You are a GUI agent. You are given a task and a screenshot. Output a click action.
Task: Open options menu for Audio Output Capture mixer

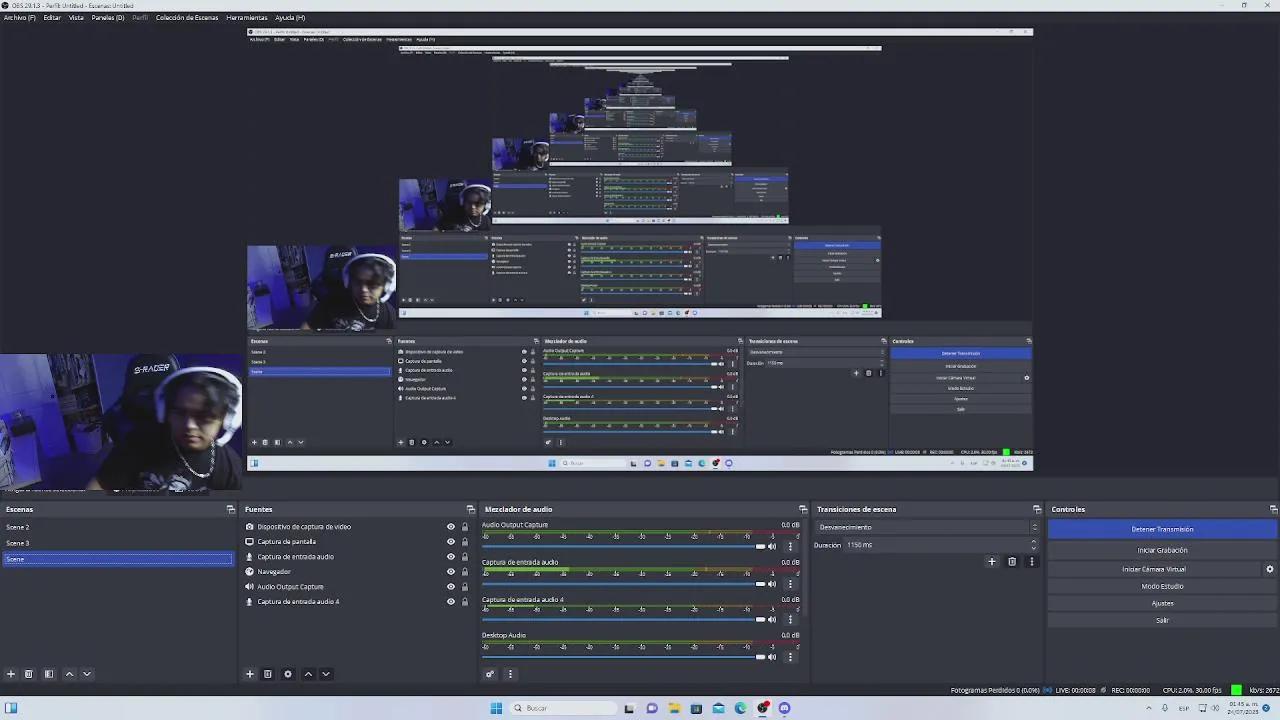click(x=790, y=547)
